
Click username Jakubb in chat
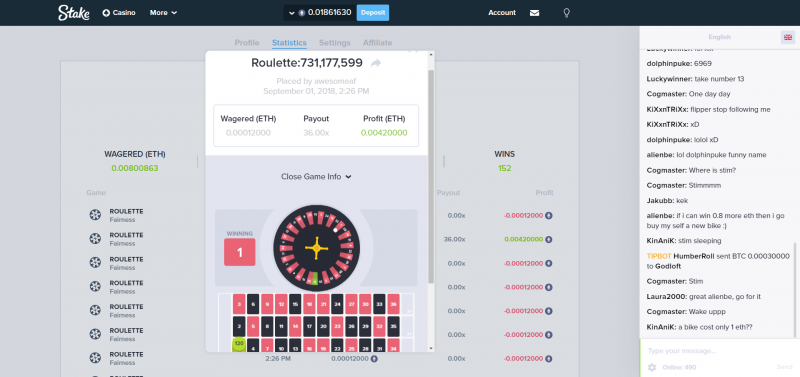tap(659, 200)
